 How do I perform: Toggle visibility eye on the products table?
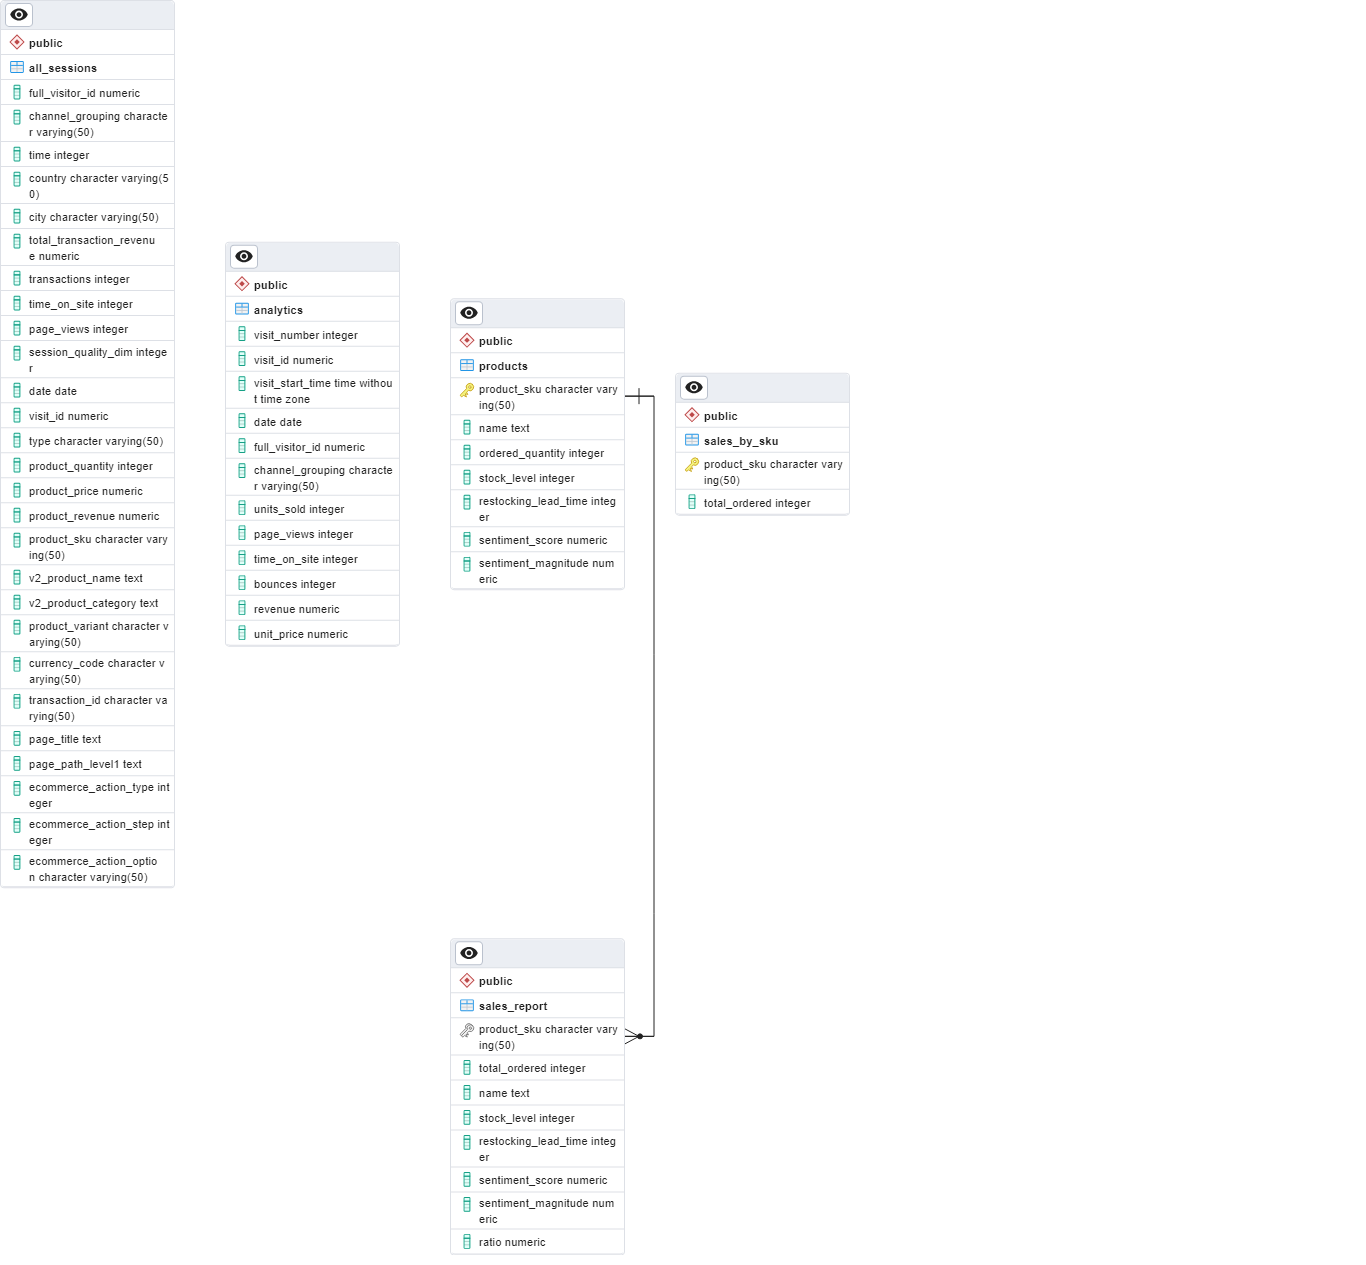click(468, 312)
